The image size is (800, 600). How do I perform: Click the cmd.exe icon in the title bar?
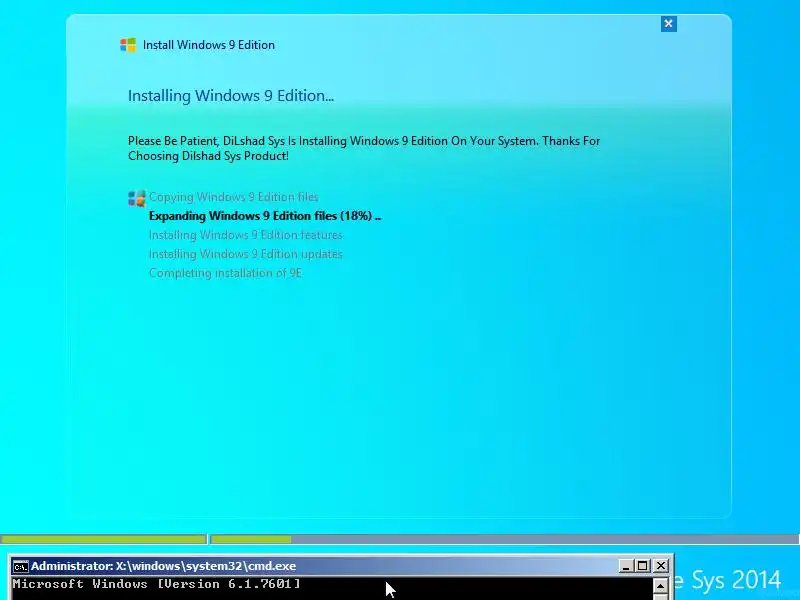point(20,566)
